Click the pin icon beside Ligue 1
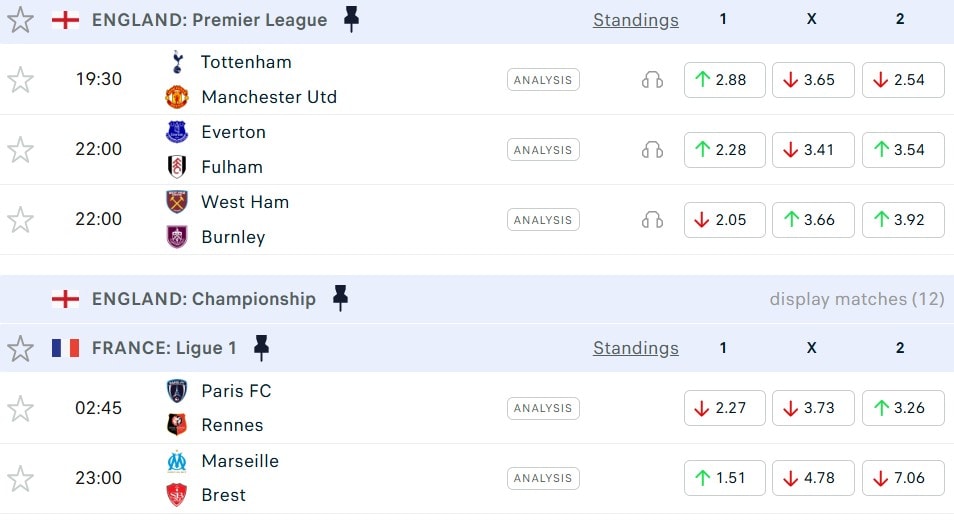 [261, 348]
